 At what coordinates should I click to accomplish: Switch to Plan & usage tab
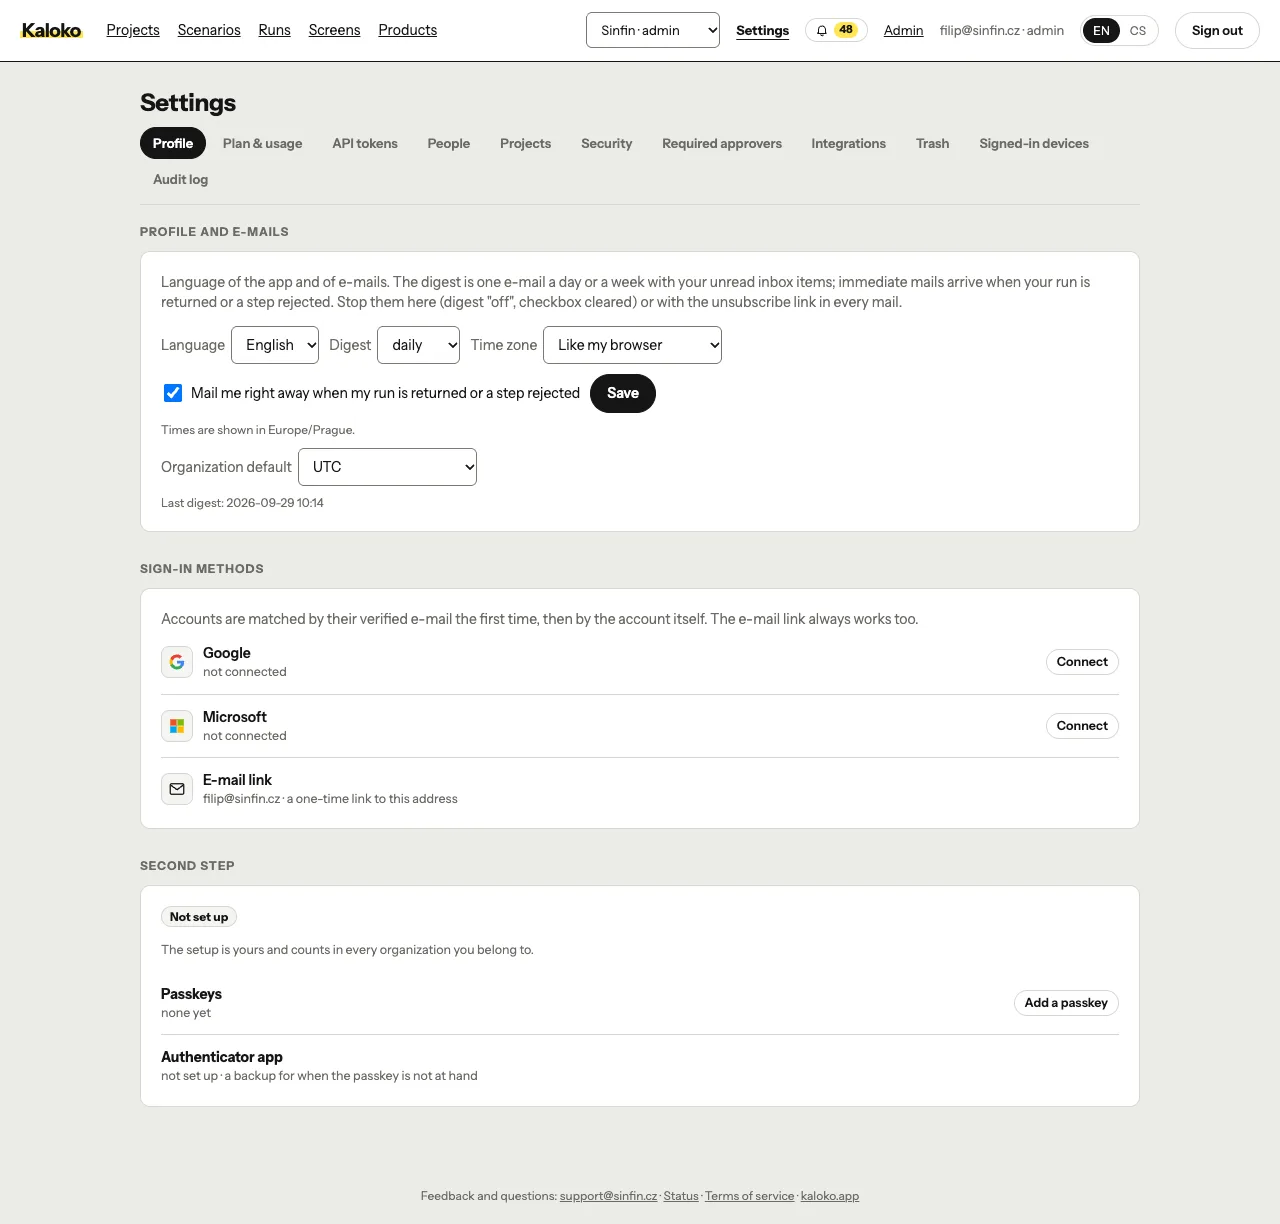click(262, 144)
